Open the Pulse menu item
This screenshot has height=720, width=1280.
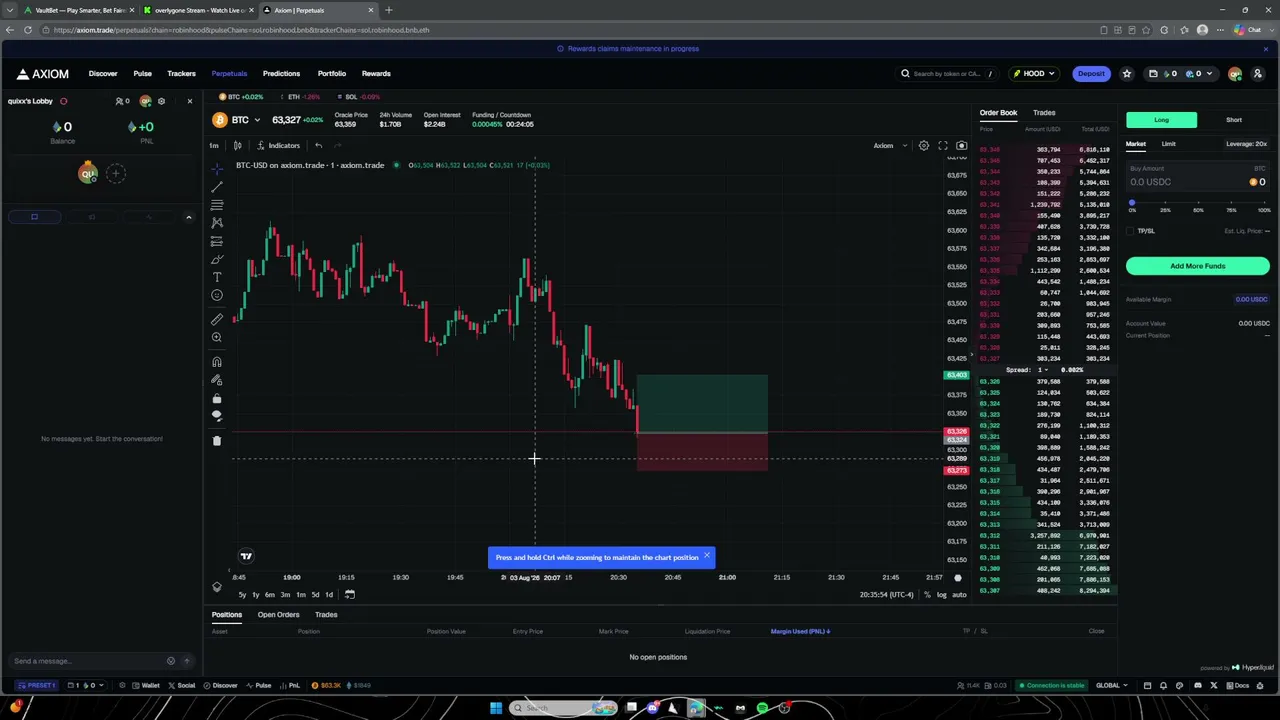[143, 73]
